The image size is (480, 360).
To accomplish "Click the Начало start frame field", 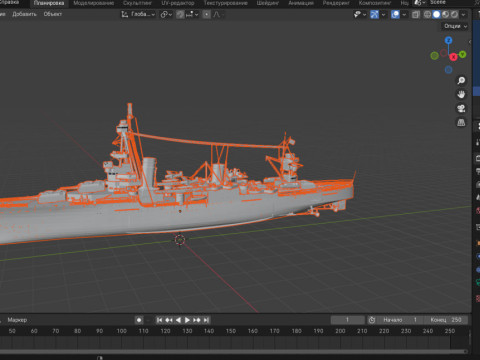I will [400, 320].
